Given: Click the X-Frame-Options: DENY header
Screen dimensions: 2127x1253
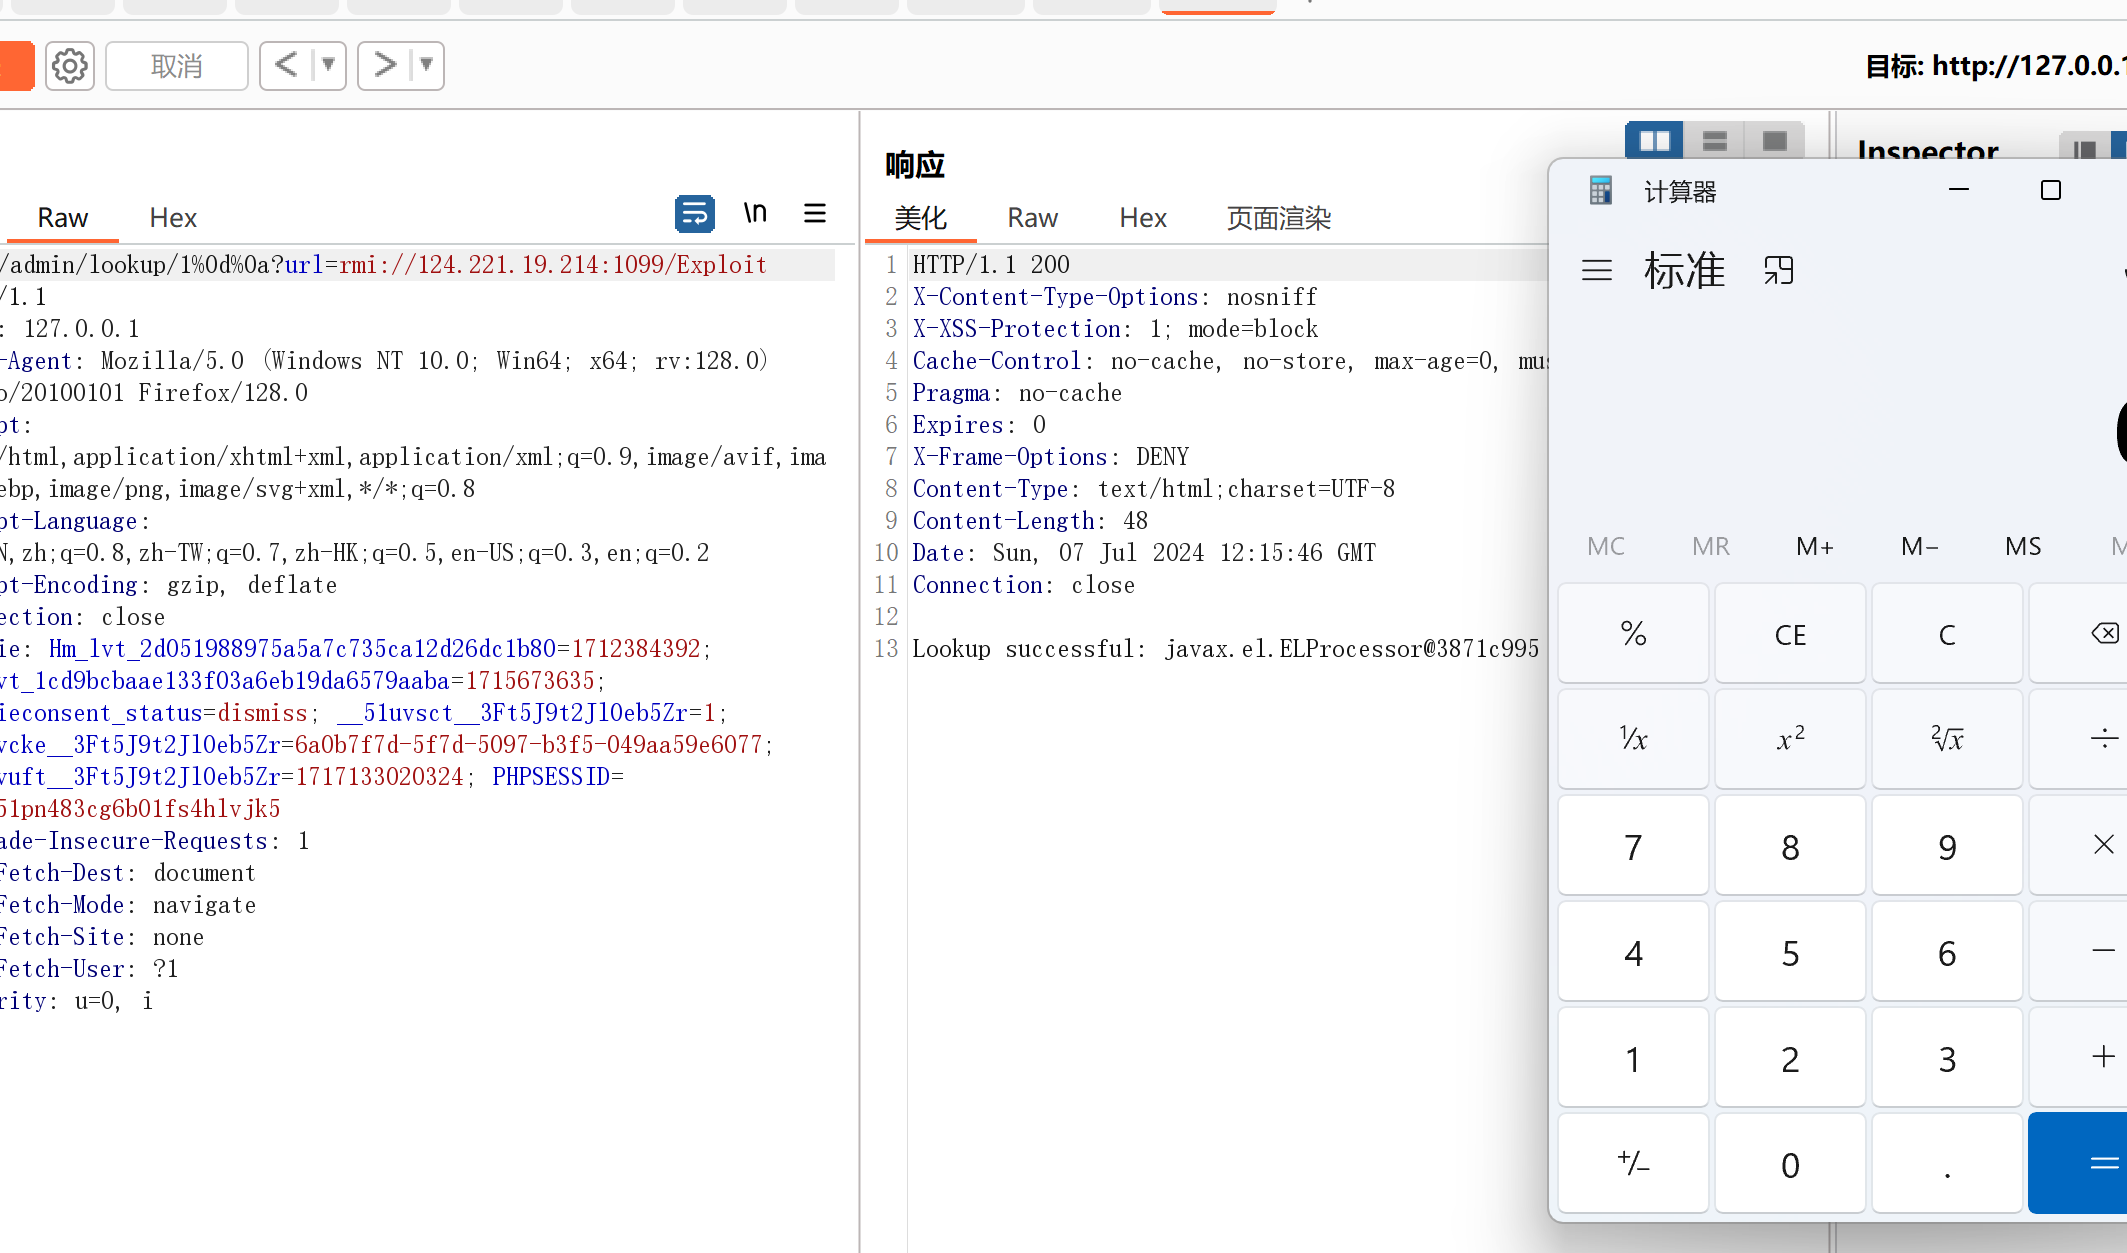Looking at the screenshot, I should (x=1051, y=457).
